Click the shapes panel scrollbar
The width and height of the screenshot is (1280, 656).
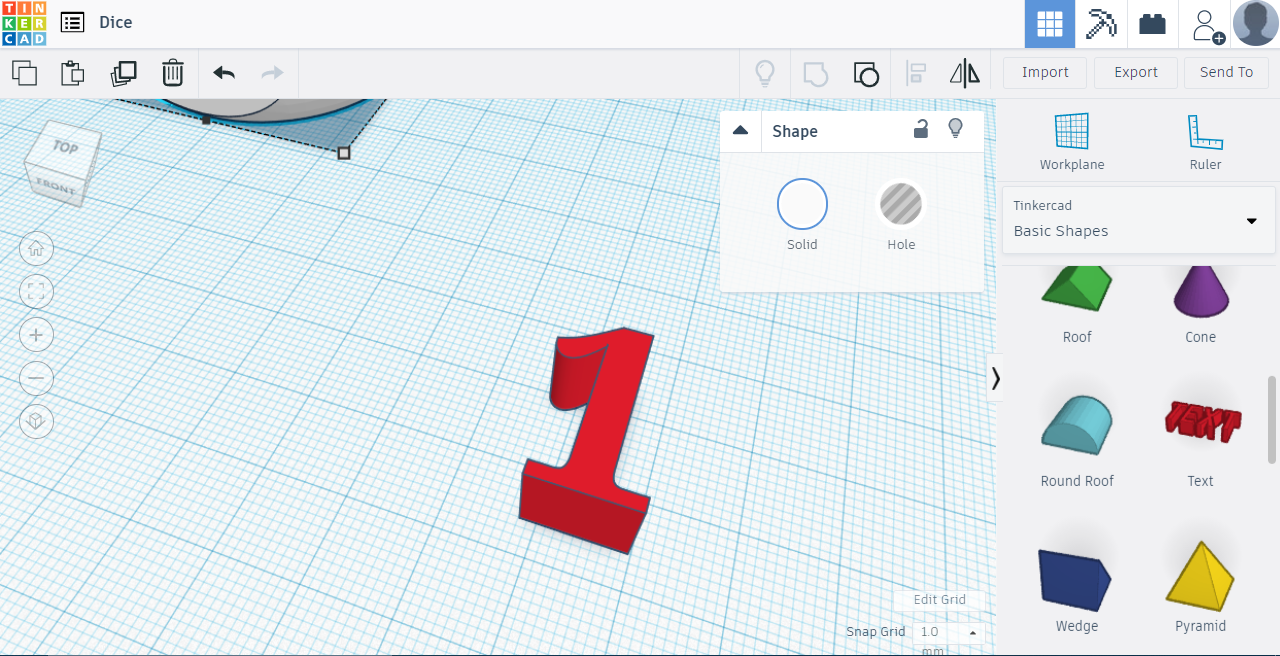click(x=1272, y=419)
